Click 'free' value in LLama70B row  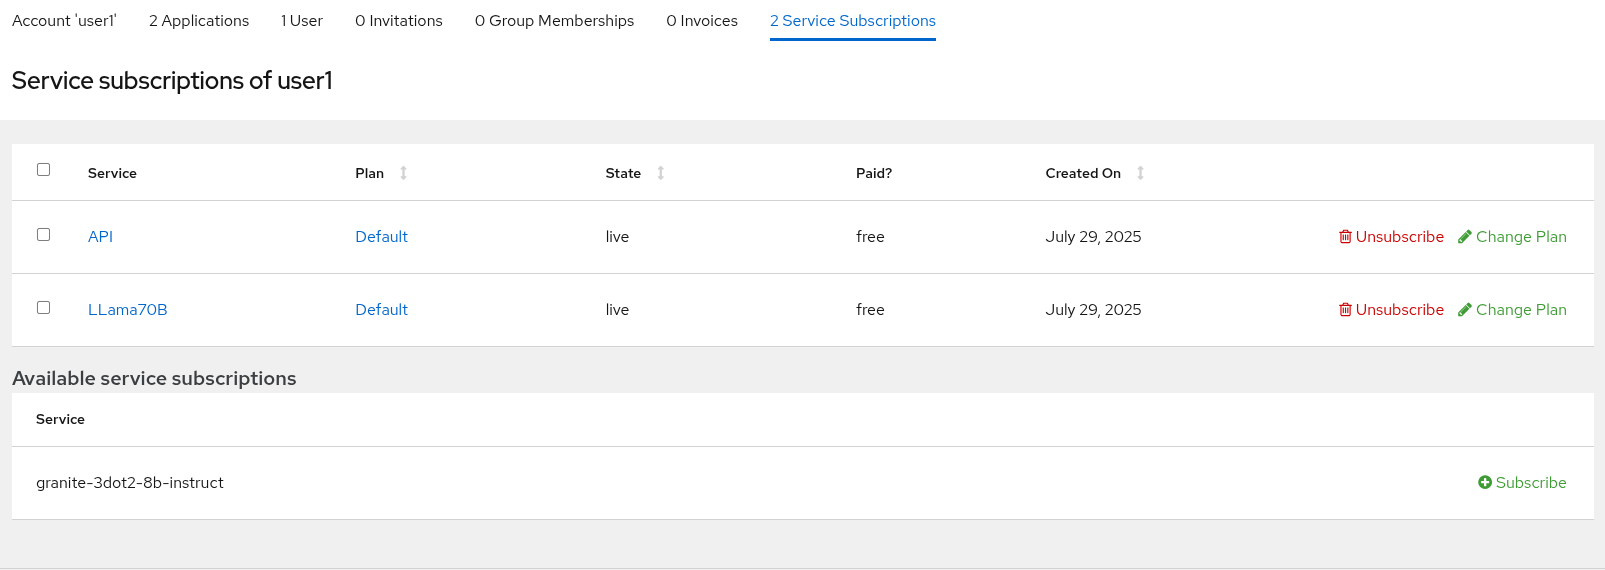870,310
